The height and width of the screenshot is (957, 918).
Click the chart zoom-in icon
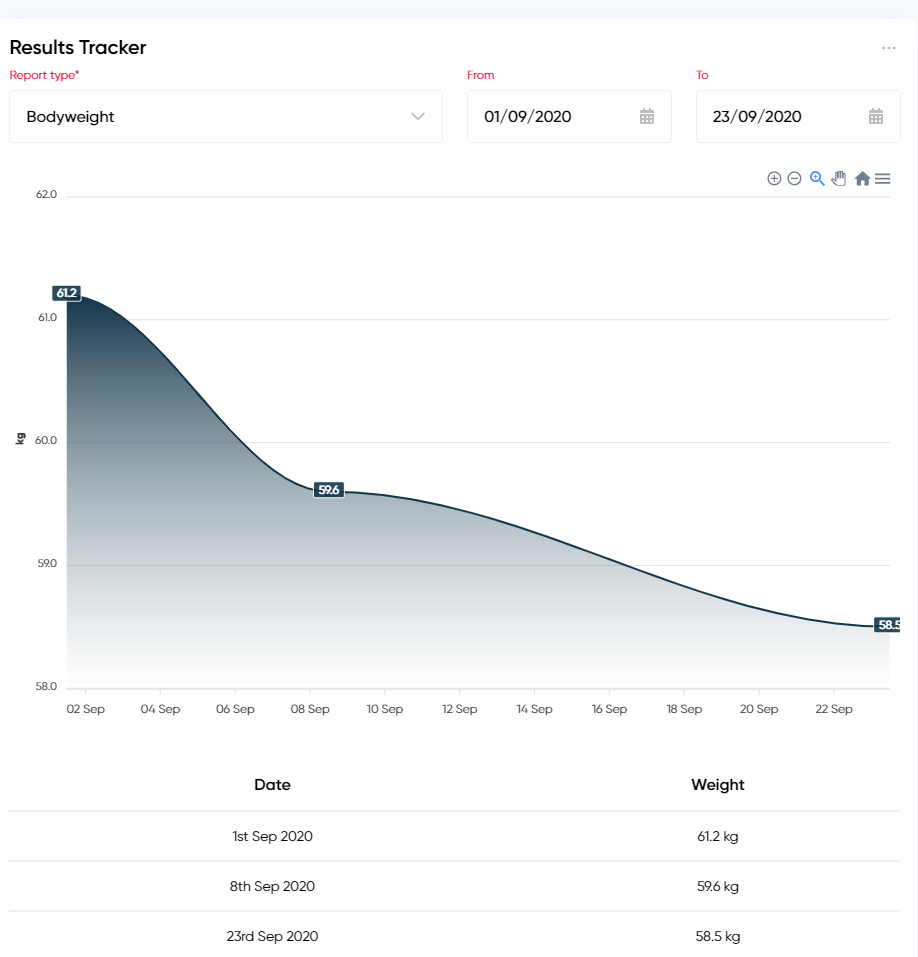click(774, 178)
